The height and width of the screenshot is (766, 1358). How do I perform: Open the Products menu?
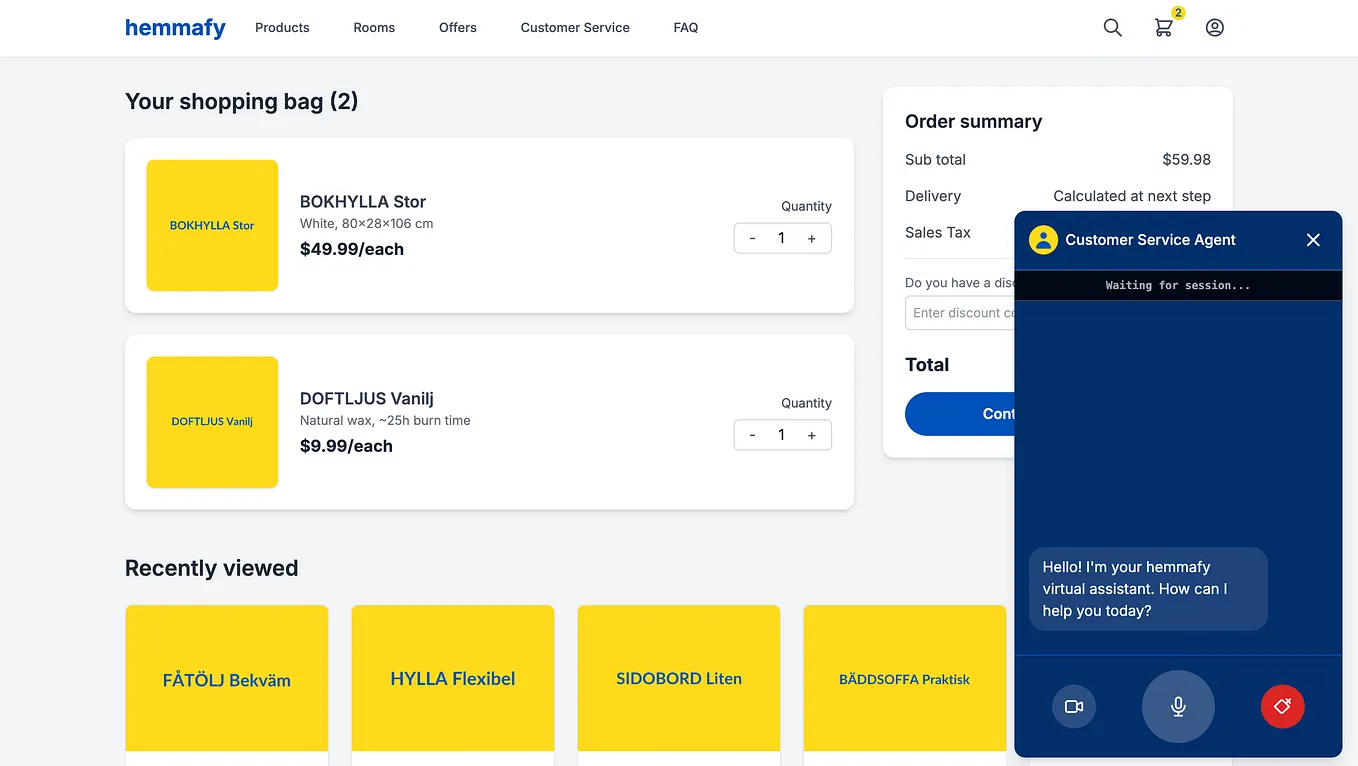pyautogui.click(x=281, y=27)
